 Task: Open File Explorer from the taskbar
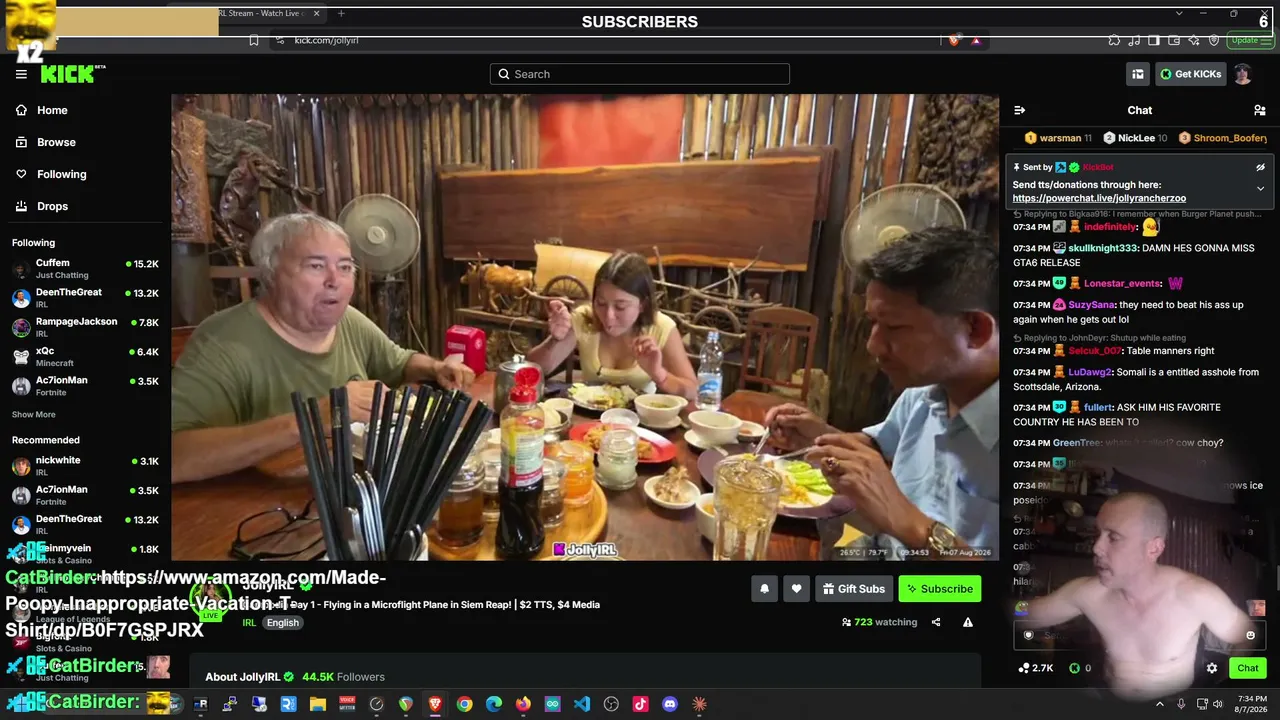(x=318, y=704)
